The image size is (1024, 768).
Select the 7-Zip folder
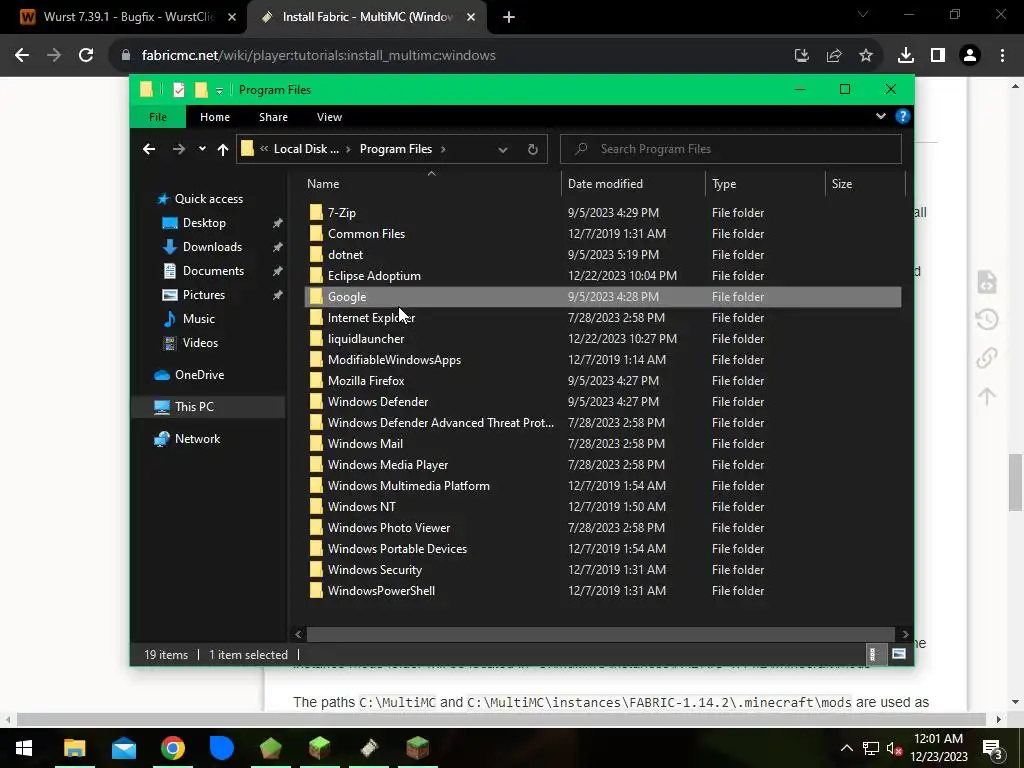pyautogui.click(x=342, y=213)
